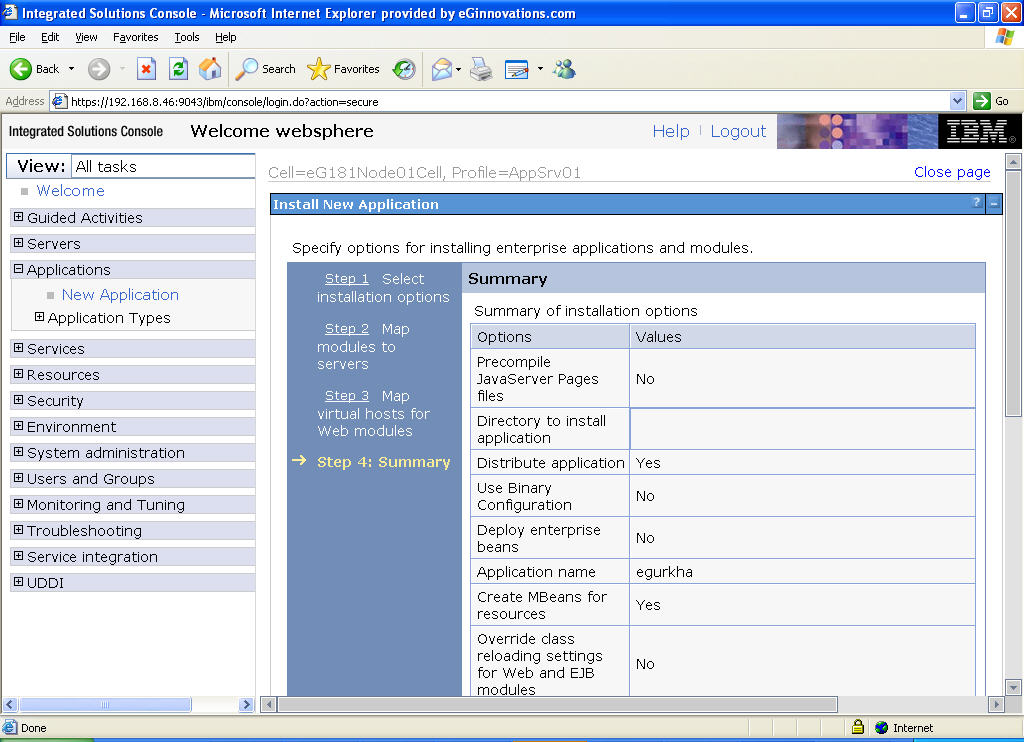Open the address bar dropdown arrow
The width and height of the screenshot is (1024, 742).
(957, 101)
